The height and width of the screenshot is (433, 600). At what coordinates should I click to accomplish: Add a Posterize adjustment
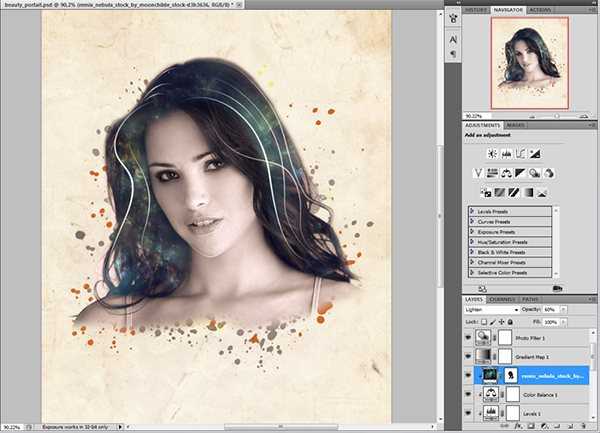click(x=500, y=193)
